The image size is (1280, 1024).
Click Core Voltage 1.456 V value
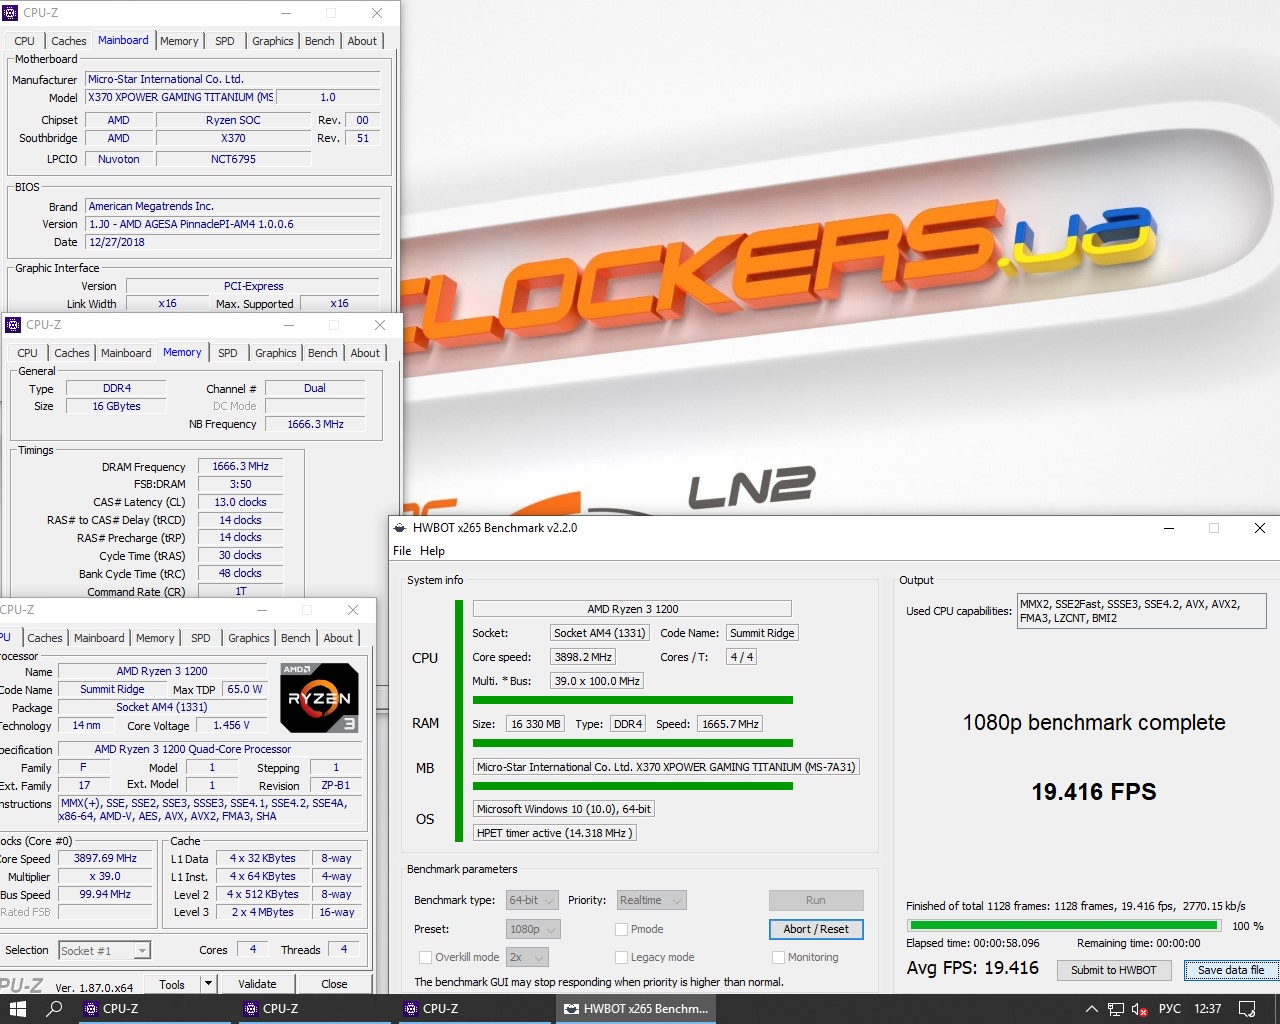click(232, 725)
